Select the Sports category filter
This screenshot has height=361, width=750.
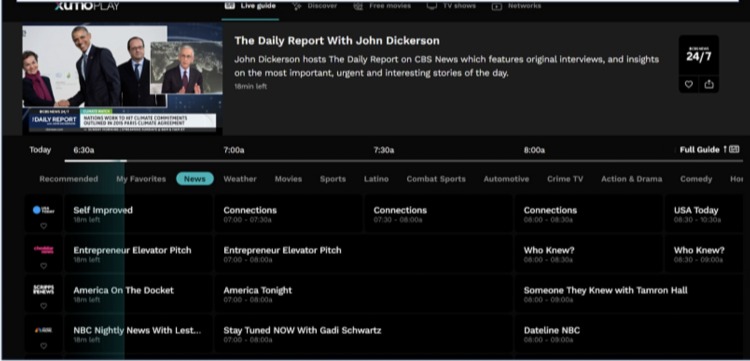click(333, 179)
